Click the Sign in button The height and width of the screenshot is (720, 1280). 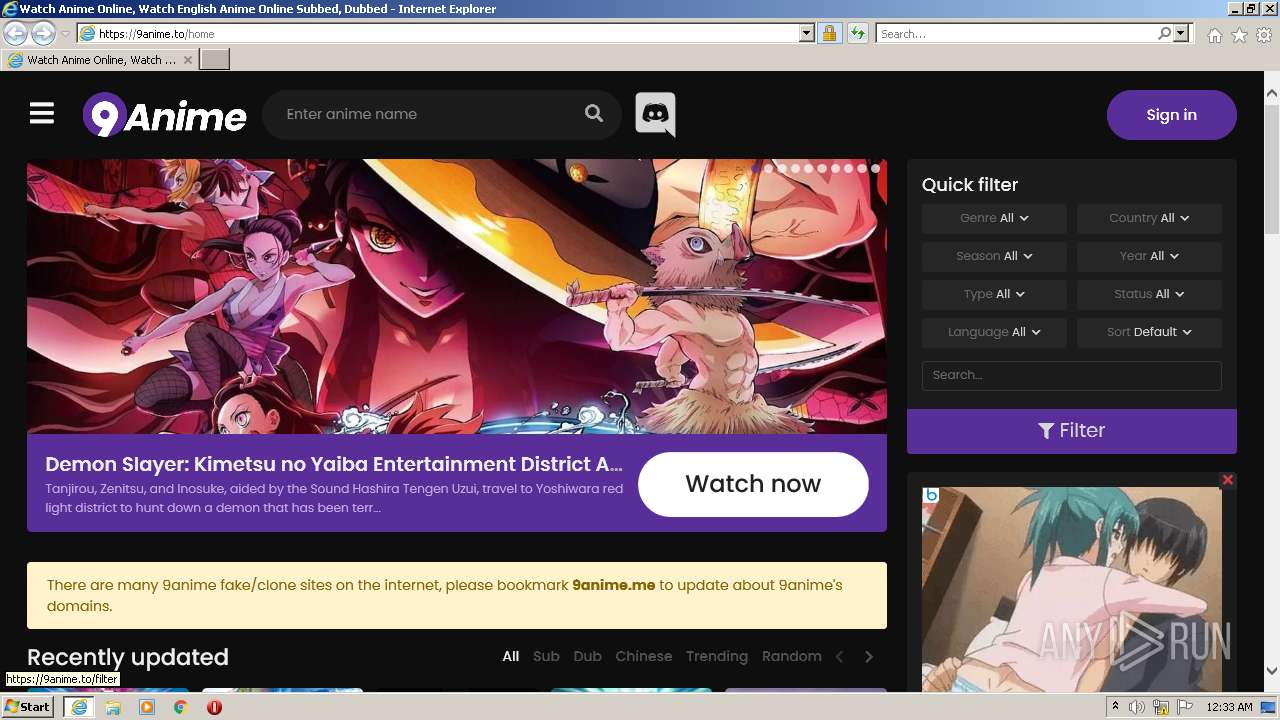pyautogui.click(x=1172, y=115)
